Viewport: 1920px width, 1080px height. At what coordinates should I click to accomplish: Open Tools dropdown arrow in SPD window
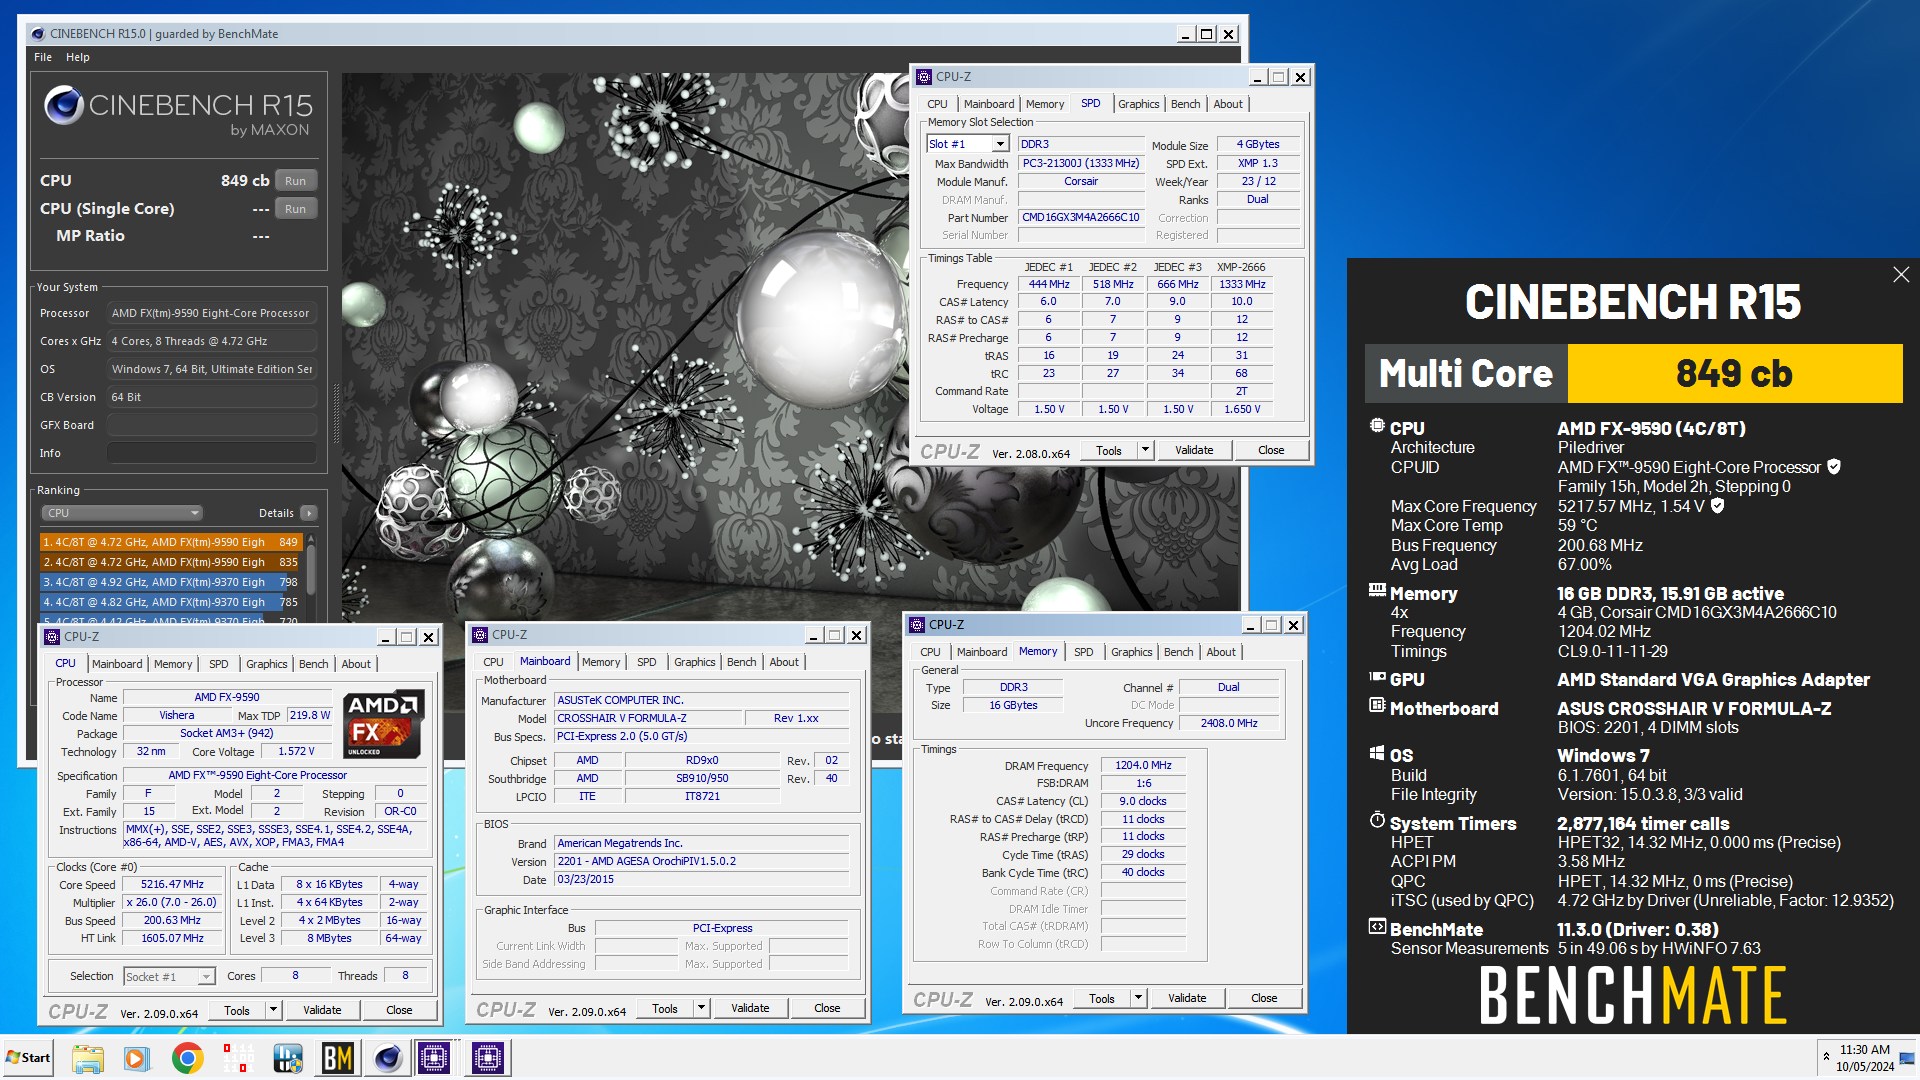[x=1145, y=450]
